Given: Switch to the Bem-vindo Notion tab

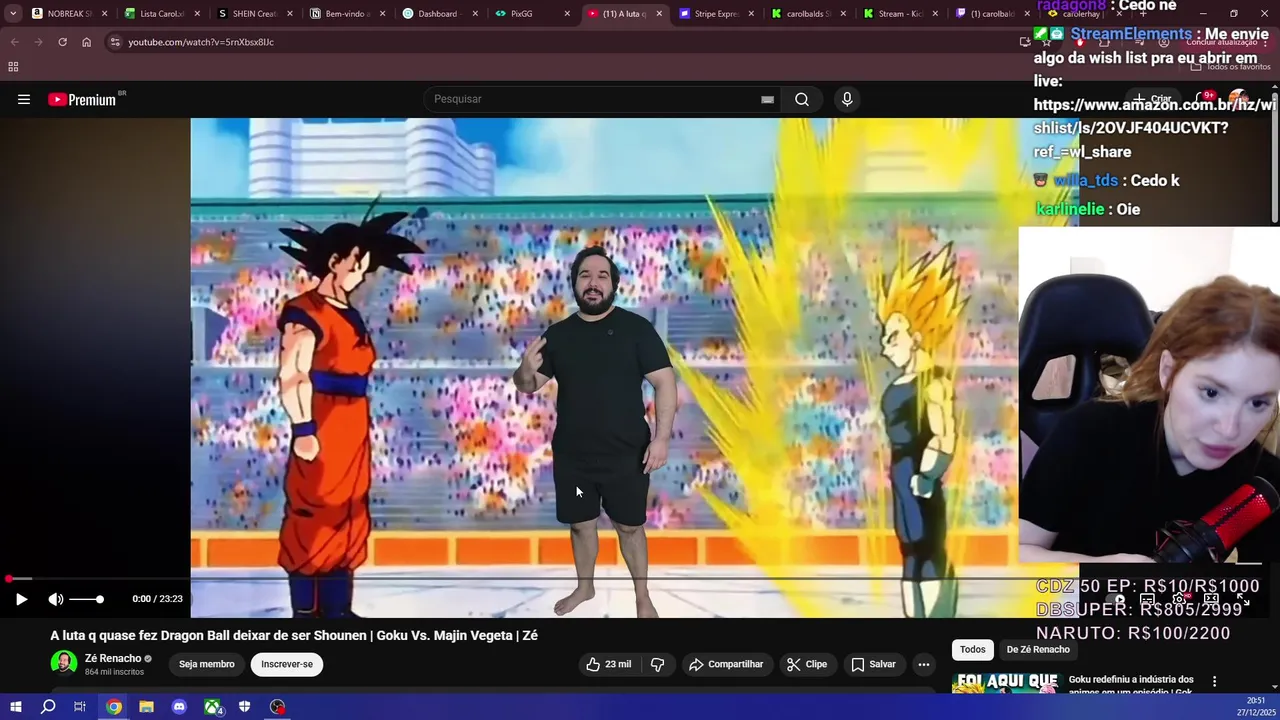Looking at the screenshot, I should (346, 14).
